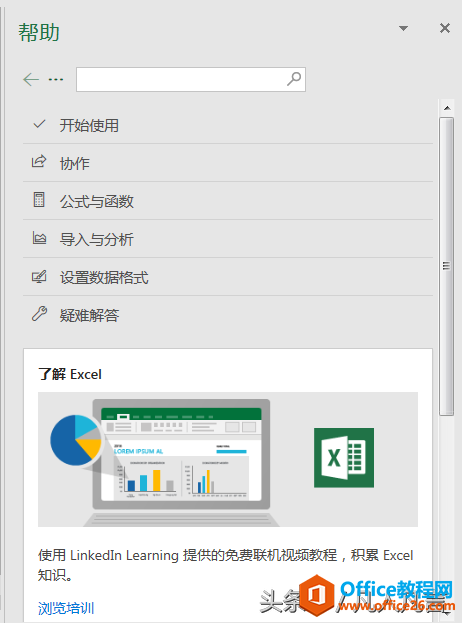
Task: Open the help pane options dropdown arrow
Action: click(x=403, y=28)
